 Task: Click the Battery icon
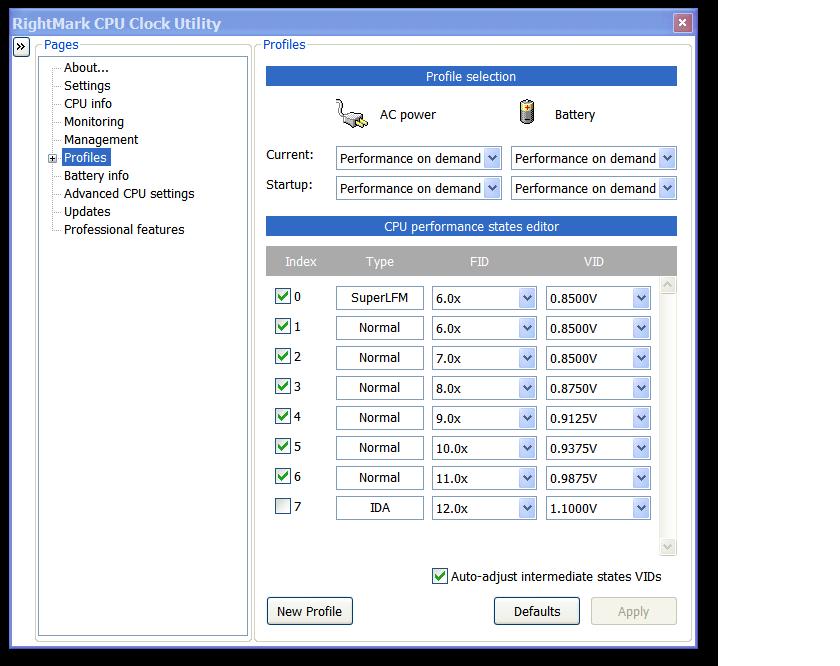[x=527, y=112]
